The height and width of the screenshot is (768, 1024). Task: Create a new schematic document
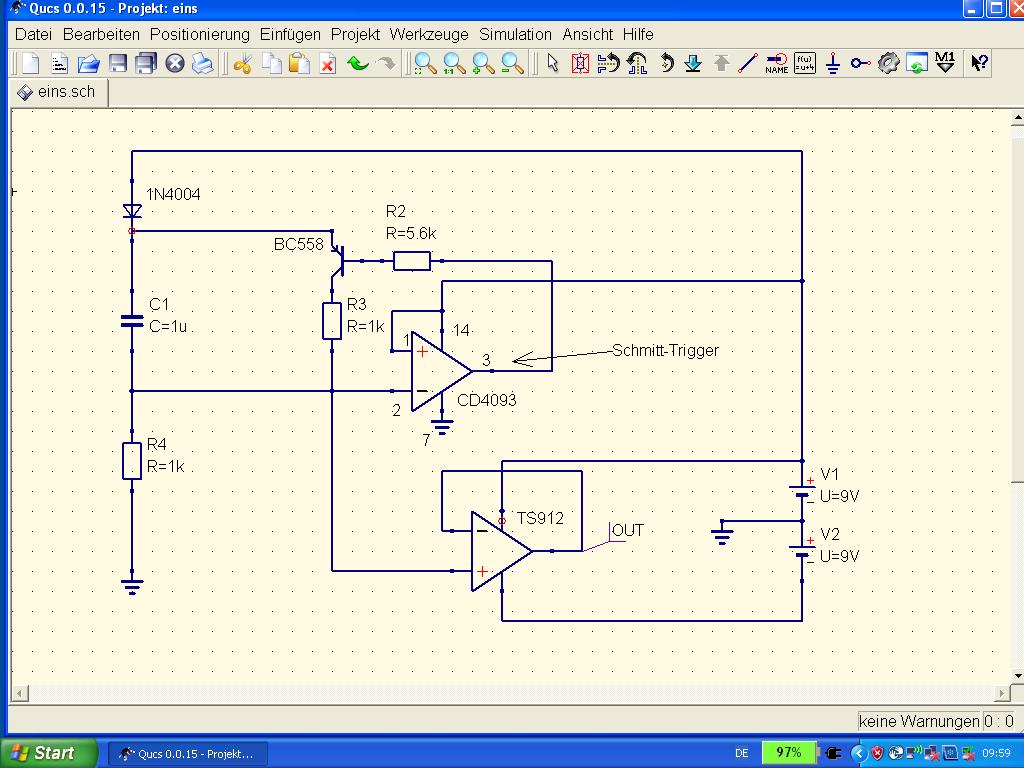point(31,63)
